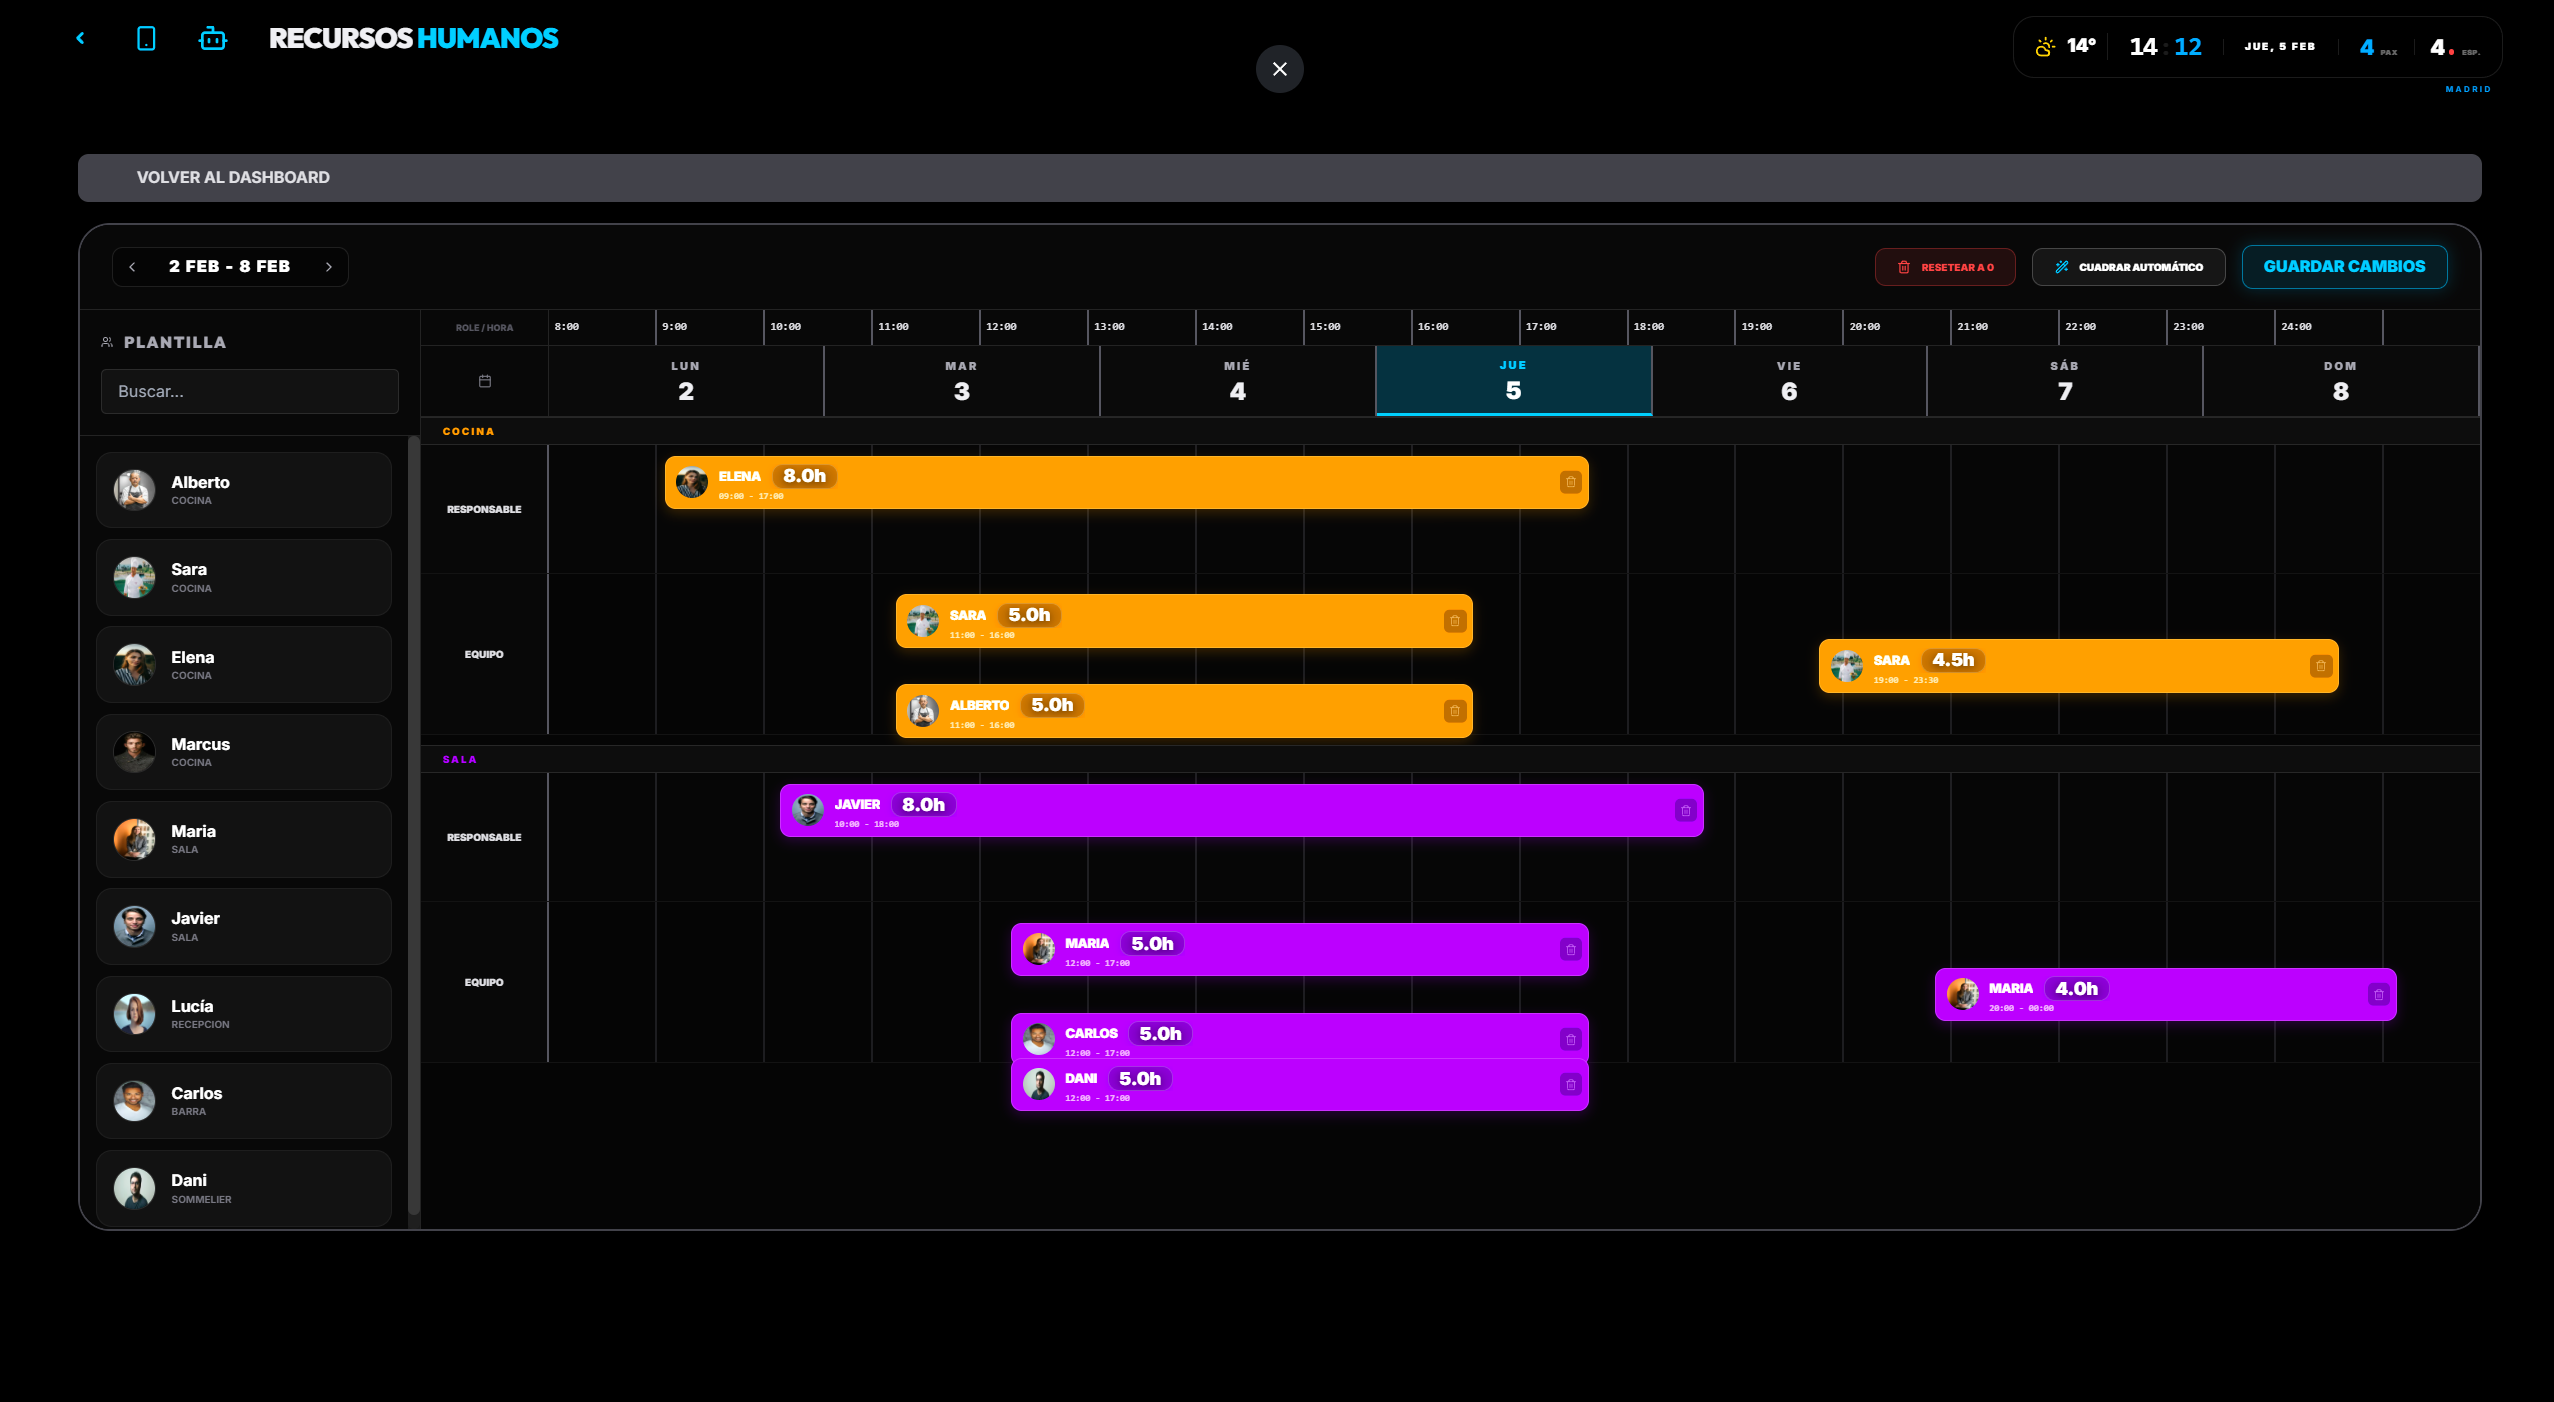Remove Sara's 4.5h evening shift trash icon
Image resolution: width=2554 pixels, height=1402 pixels.
(2320, 666)
